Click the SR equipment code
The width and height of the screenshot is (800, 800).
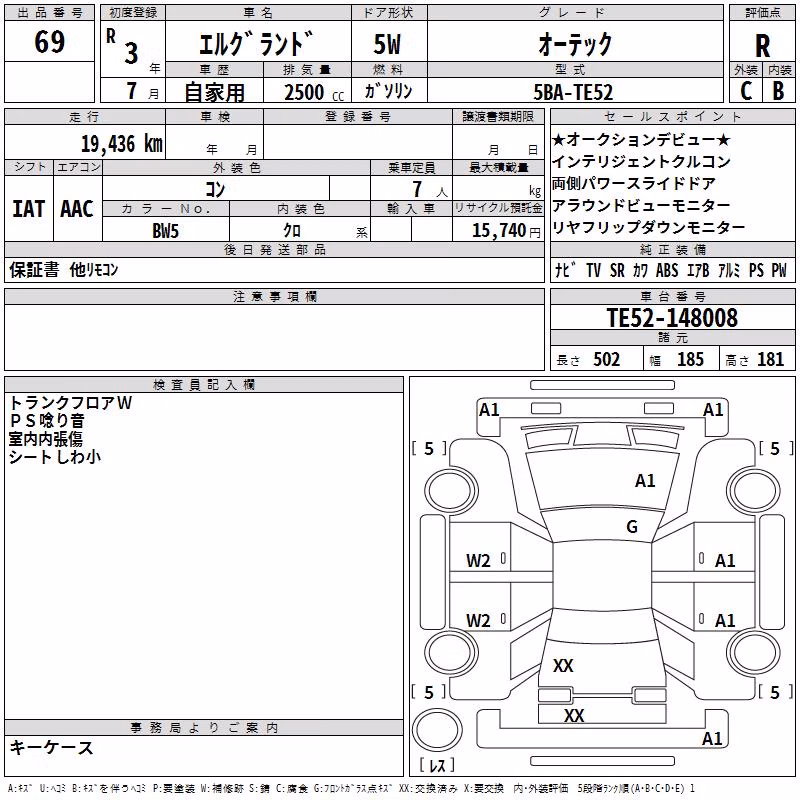(x=617, y=270)
